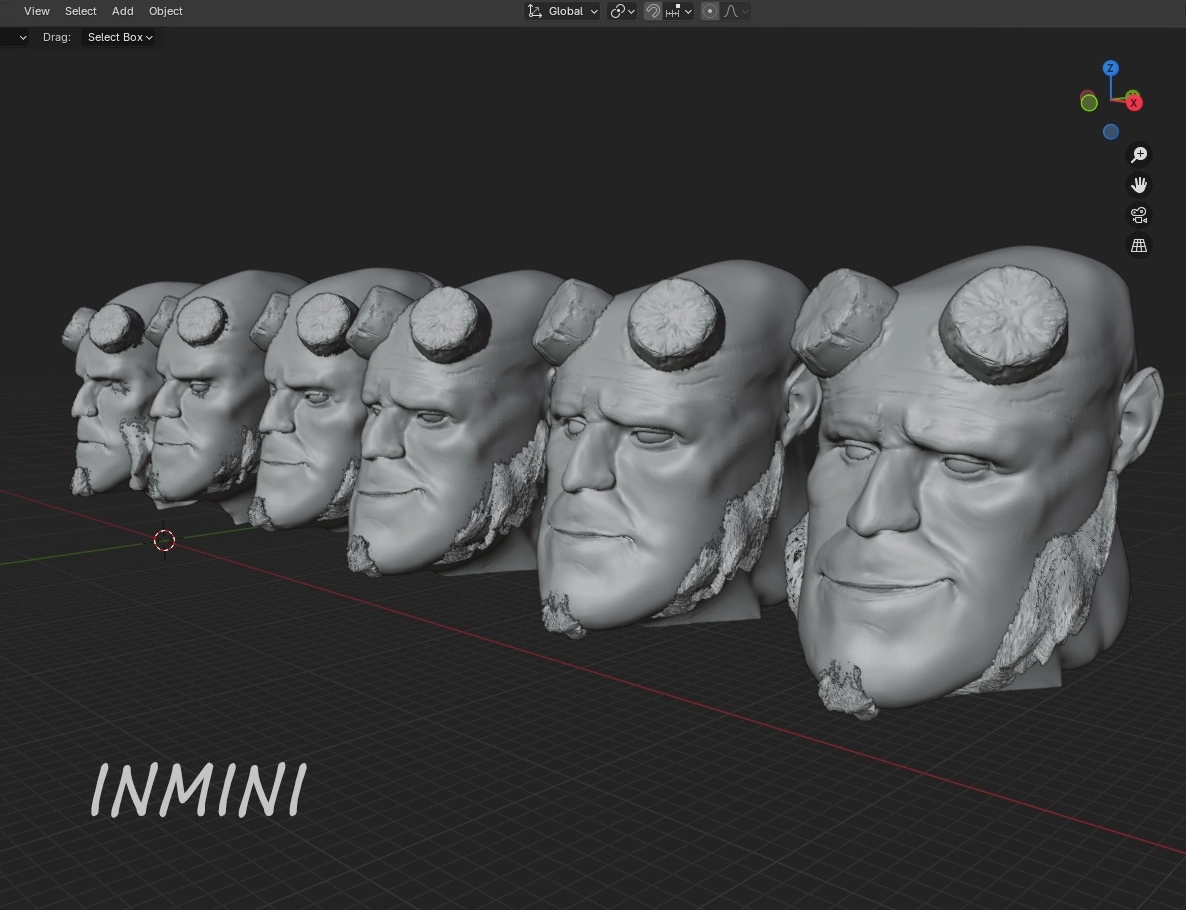This screenshot has width=1186, height=910.
Task: Click the Z axis on the navigation gizmo
Action: click(x=1110, y=68)
